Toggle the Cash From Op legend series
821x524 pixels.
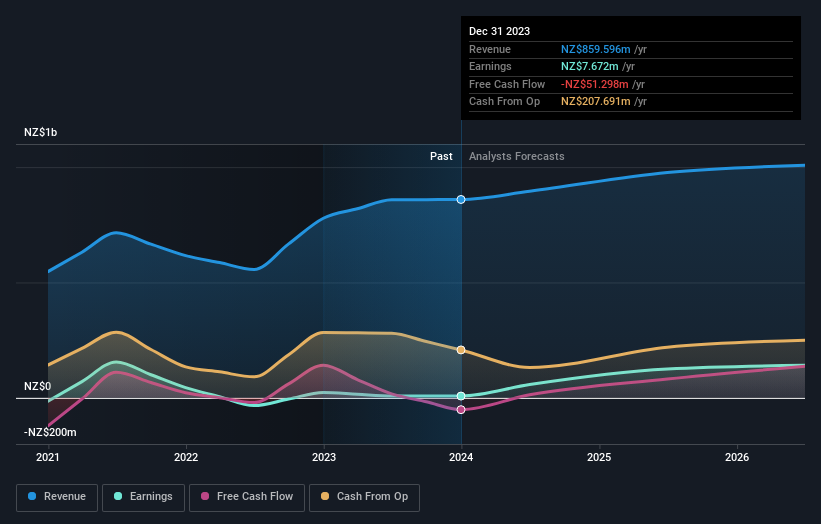tap(364, 497)
